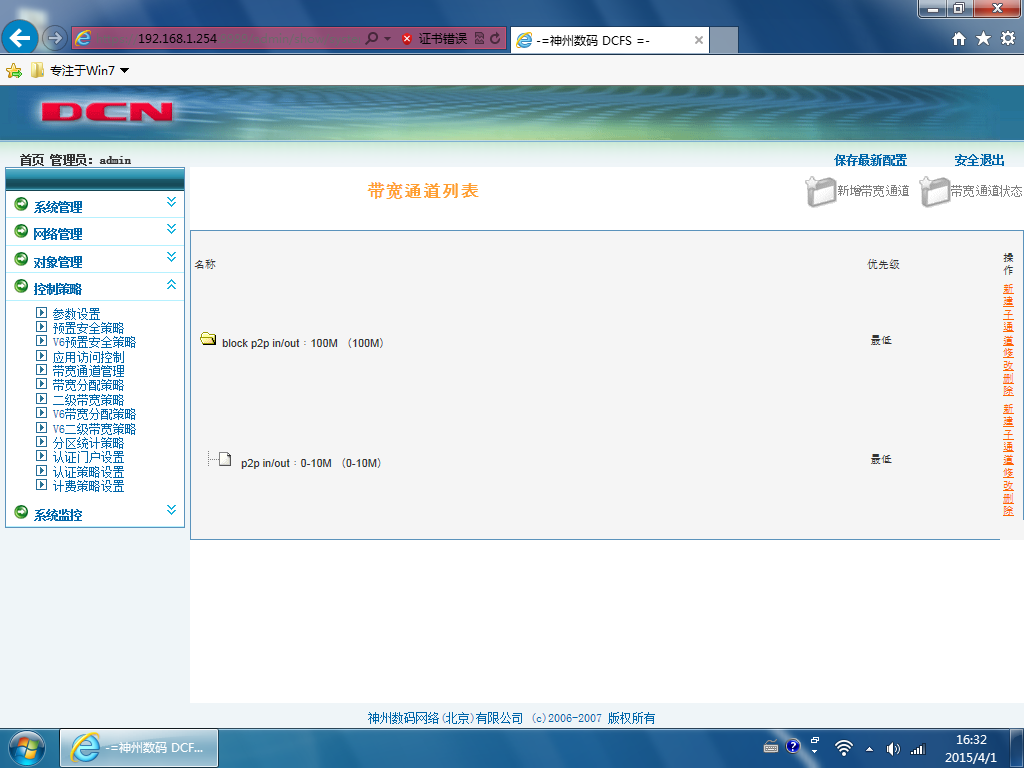Click the taskbar clock showing 16:32
This screenshot has width=1024, height=768.
click(971, 748)
